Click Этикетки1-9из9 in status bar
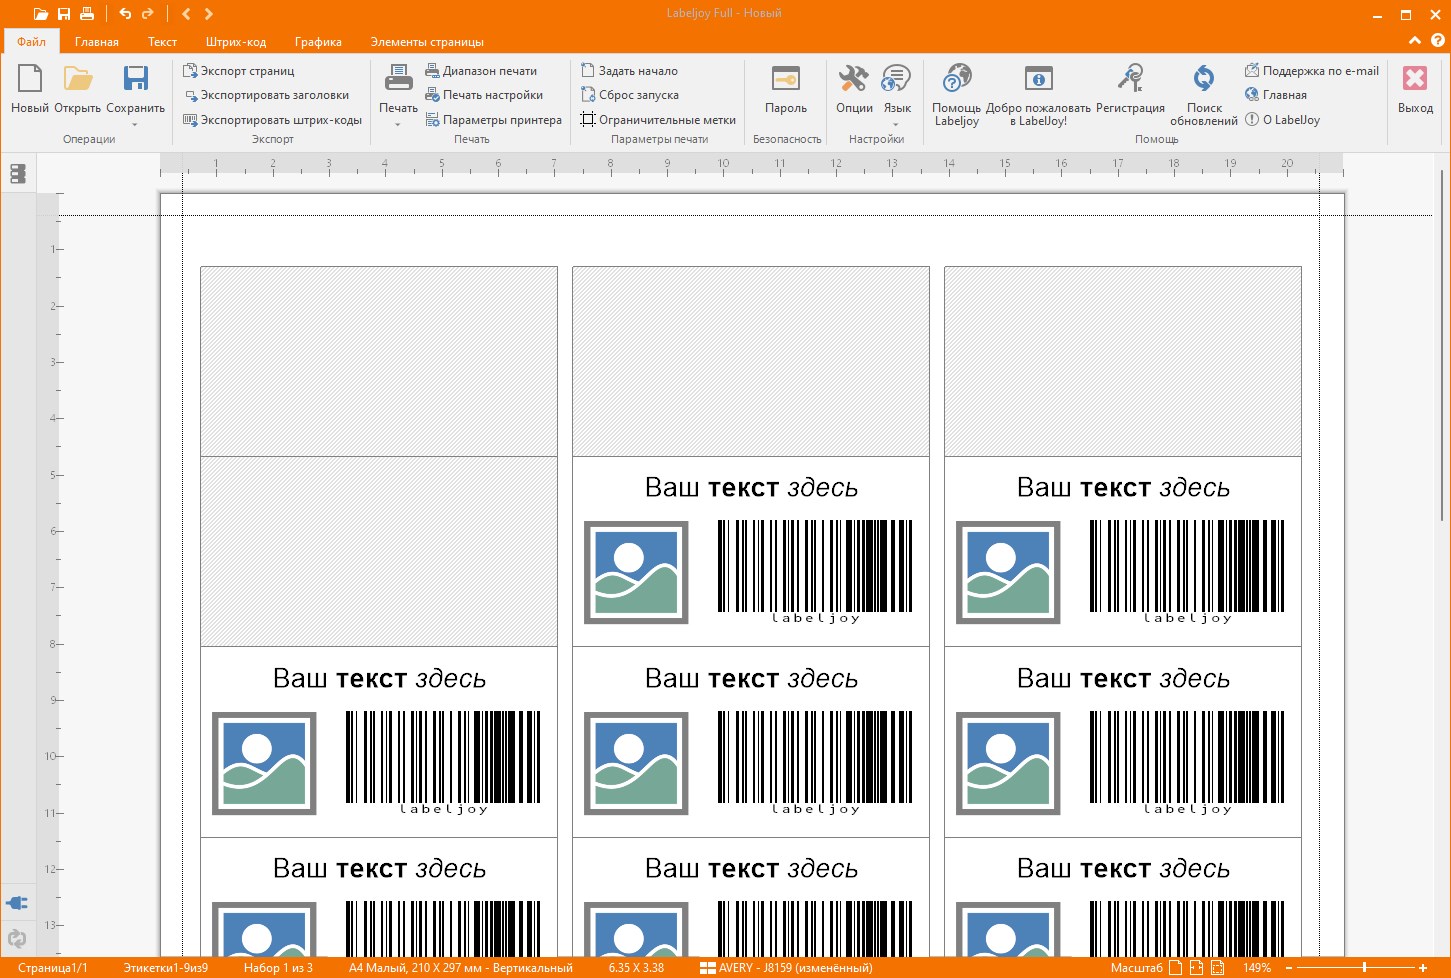This screenshot has width=1451, height=978. pyautogui.click(x=166, y=968)
